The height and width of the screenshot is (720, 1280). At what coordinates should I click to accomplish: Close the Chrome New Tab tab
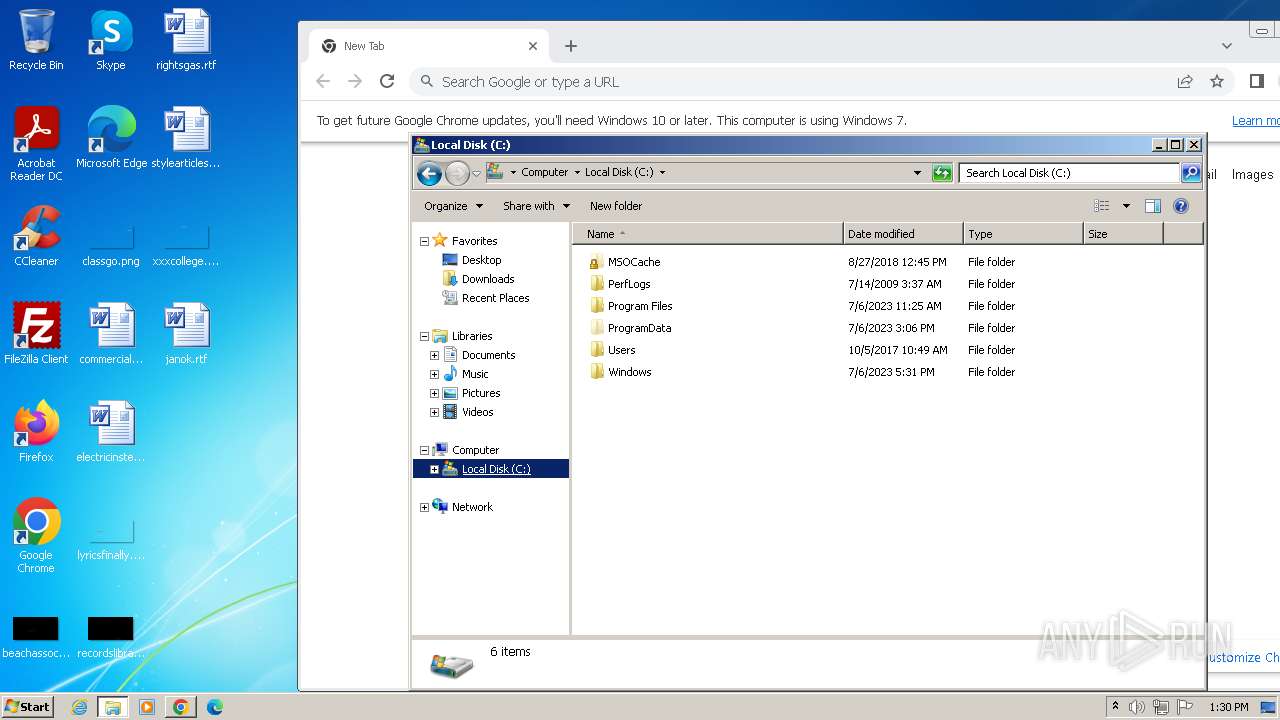[532, 46]
